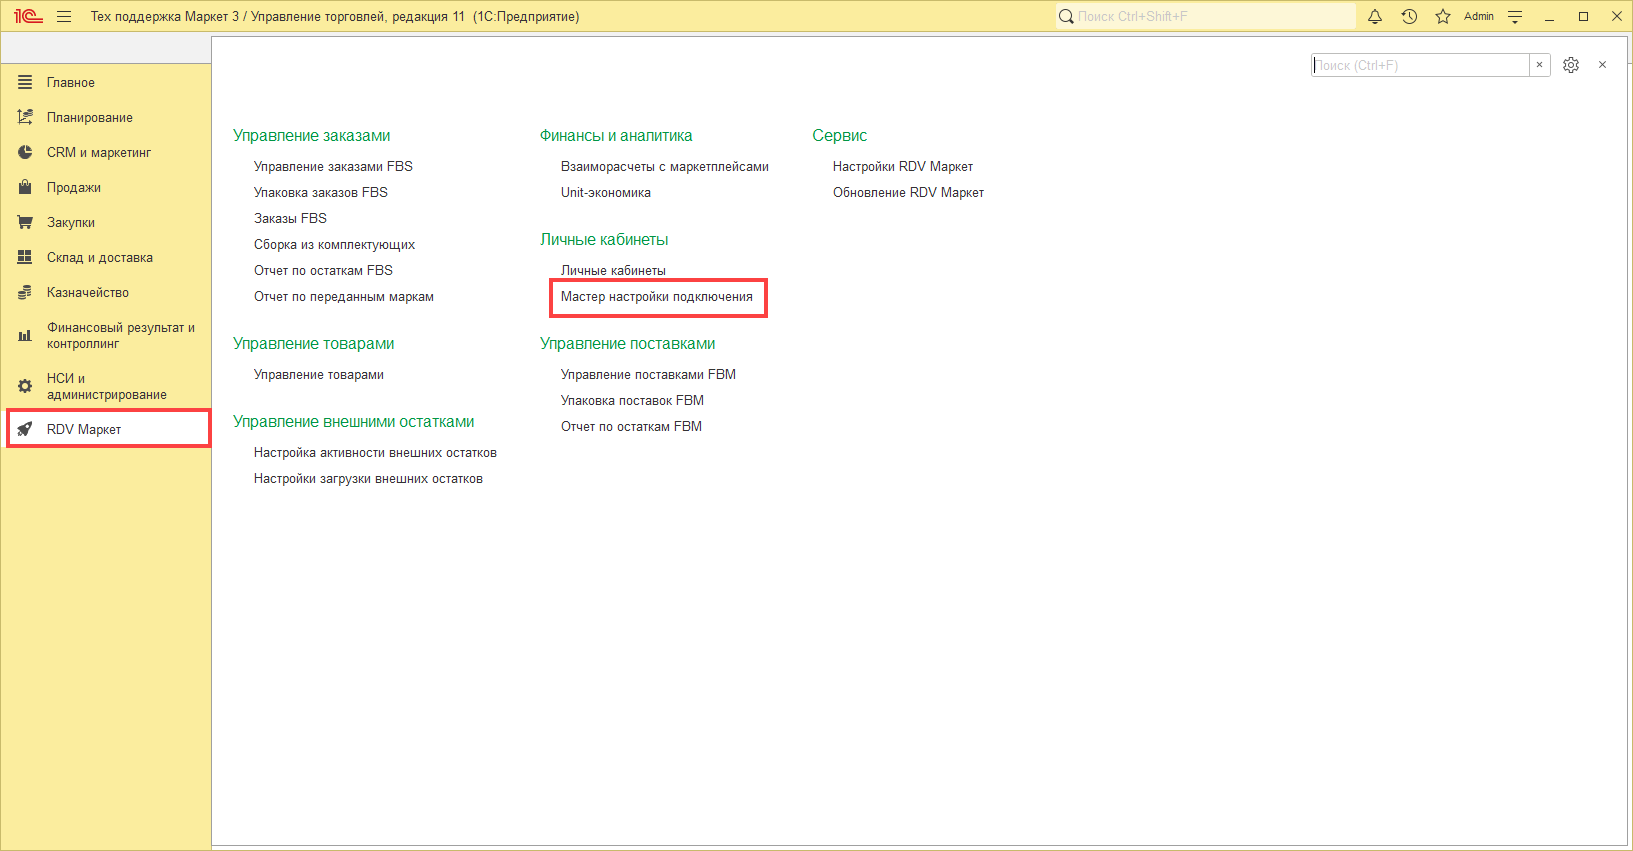Click the Закупки cart icon
This screenshot has height=851, width=1633.
[x=25, y=222]
